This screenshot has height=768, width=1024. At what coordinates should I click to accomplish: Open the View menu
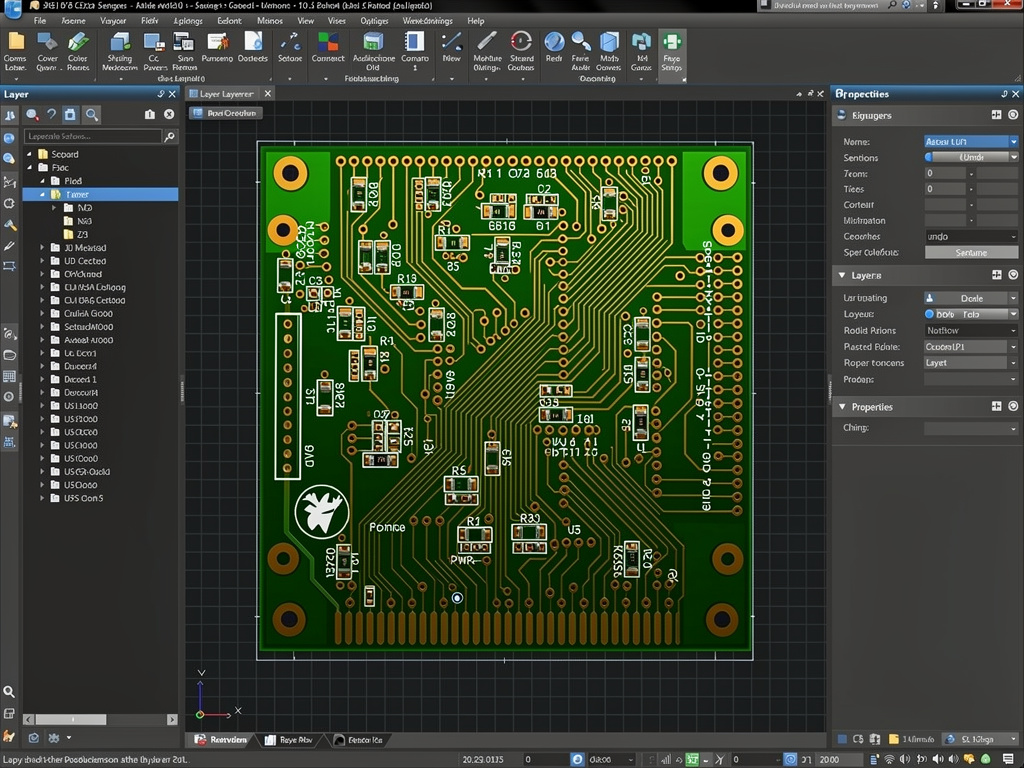(x=305, y=20)
